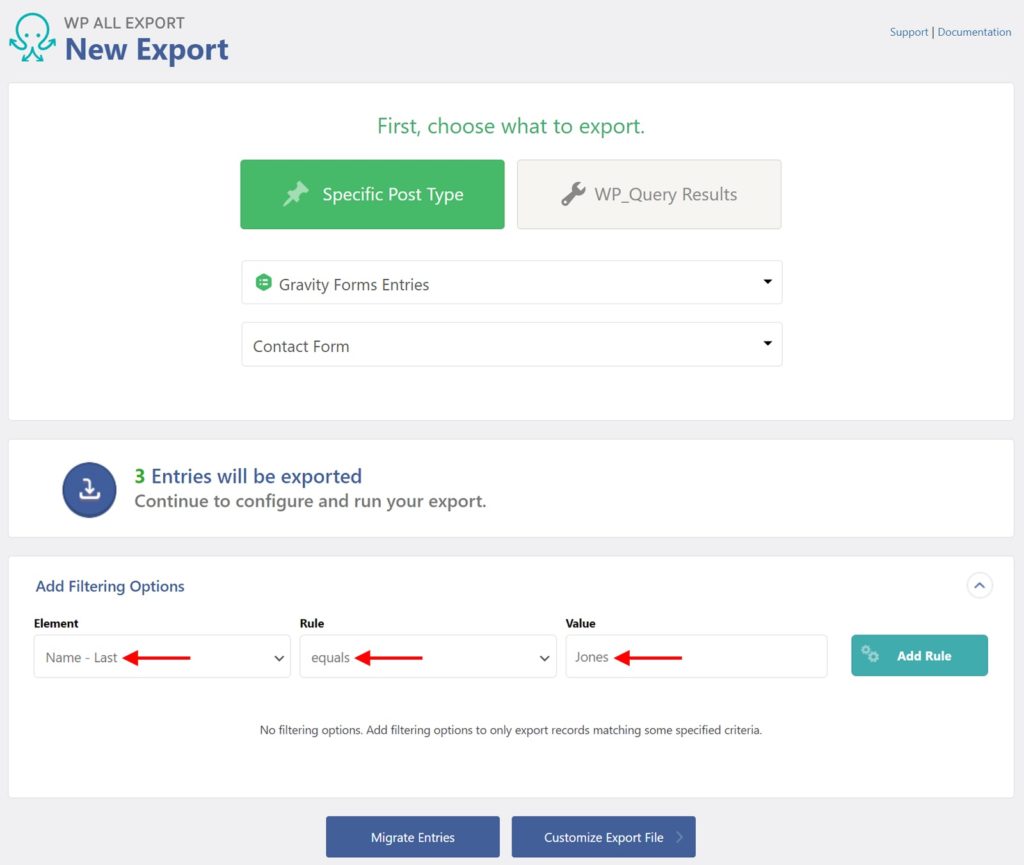Screen dimensions: 1024x865
Task: Collapse the Add Filtering Options panel
Action: [x=980, y=585]
